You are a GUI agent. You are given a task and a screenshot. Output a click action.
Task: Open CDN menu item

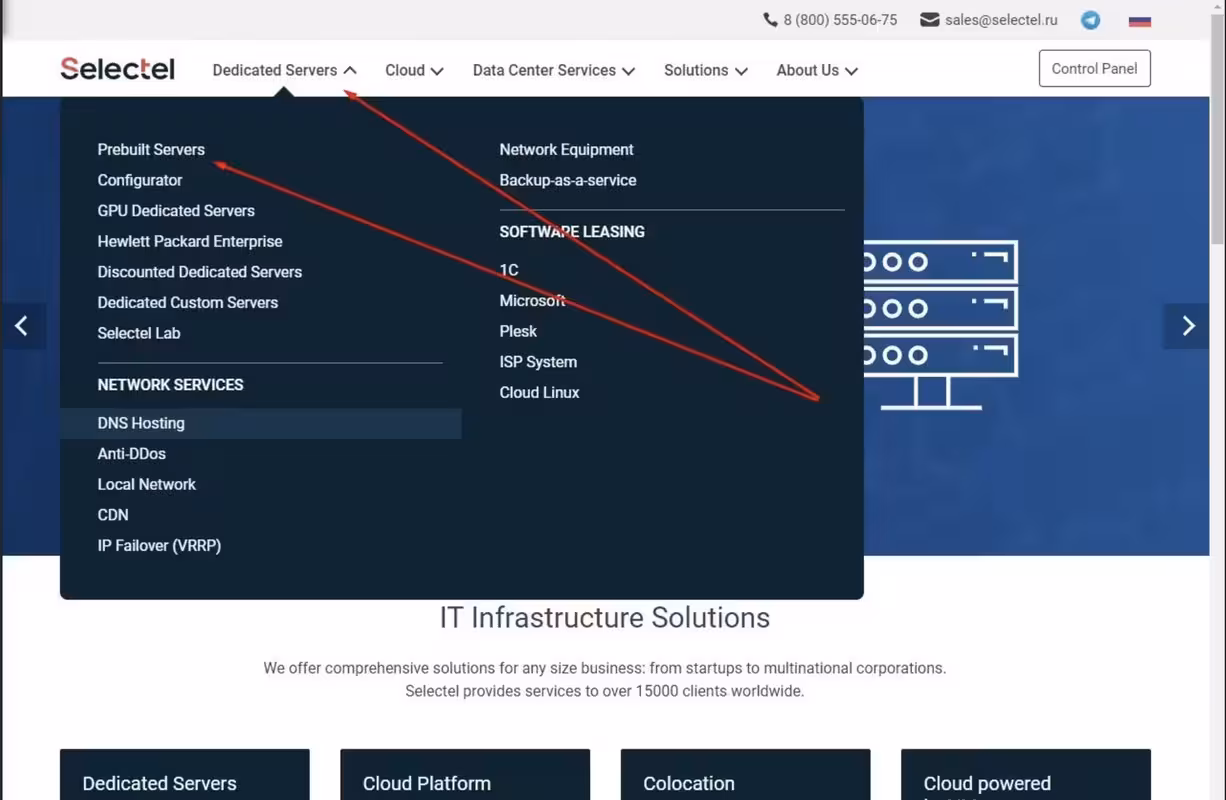[x=113, y=515]
